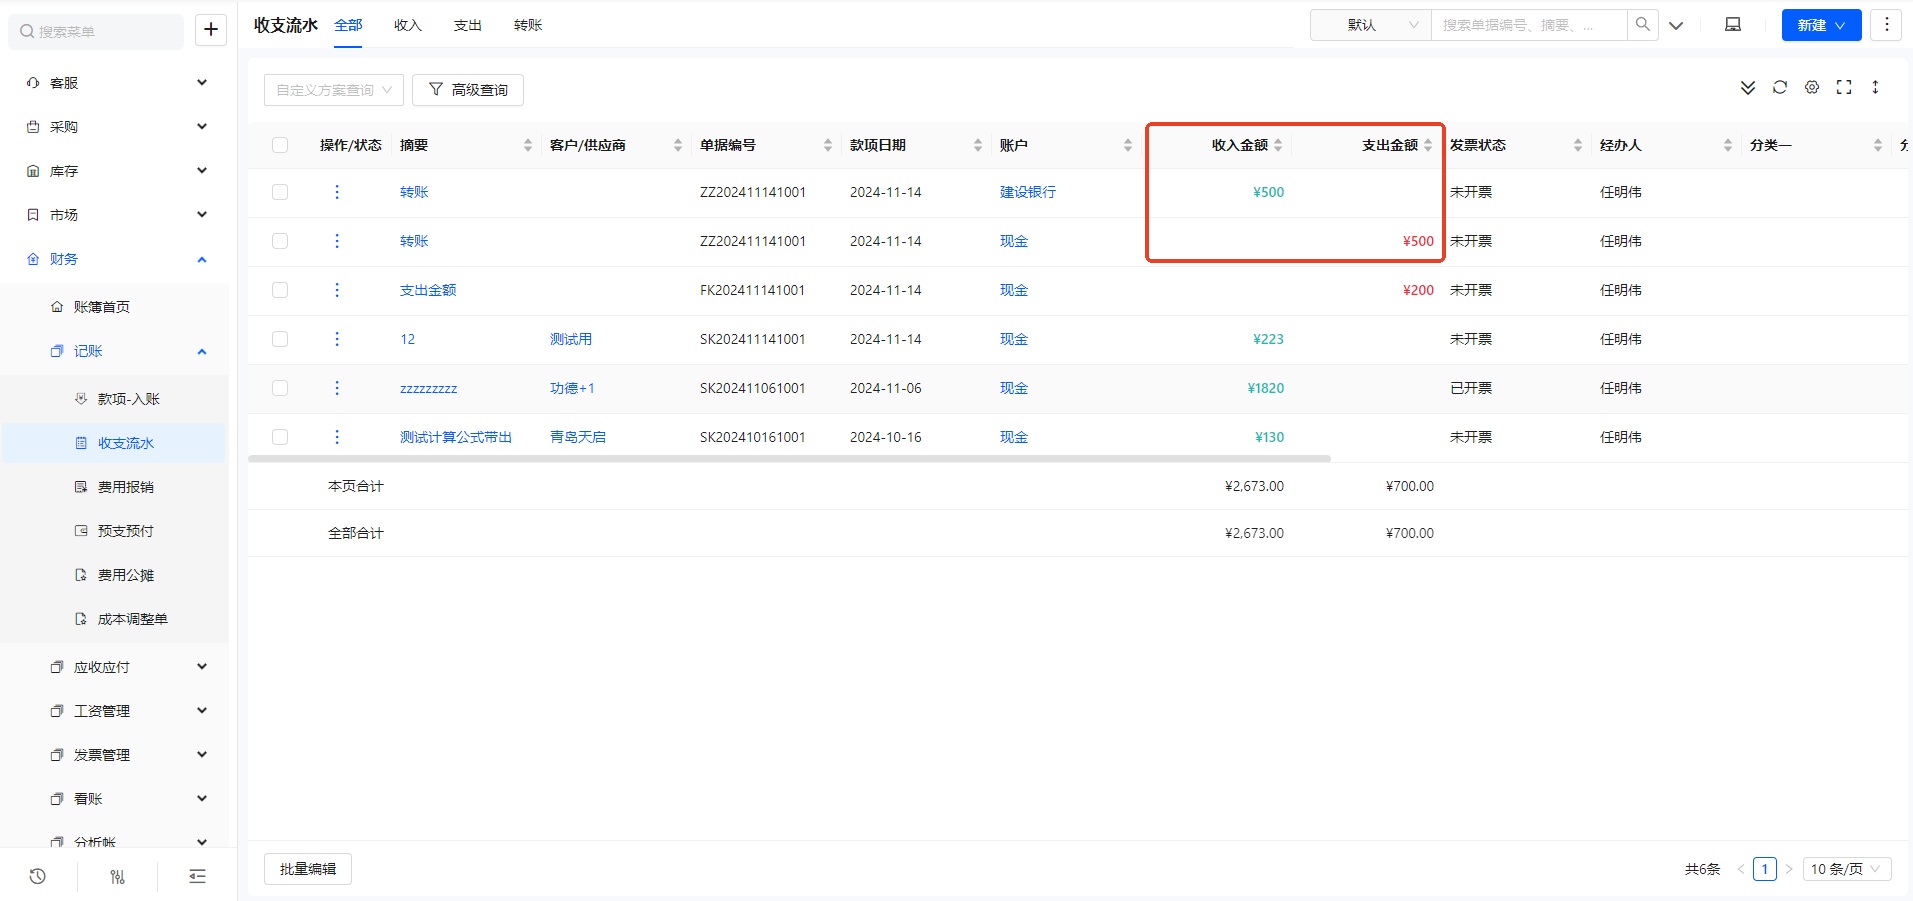
Task: Sort by 款项日期 column sort icon
Action: [978, 145]
